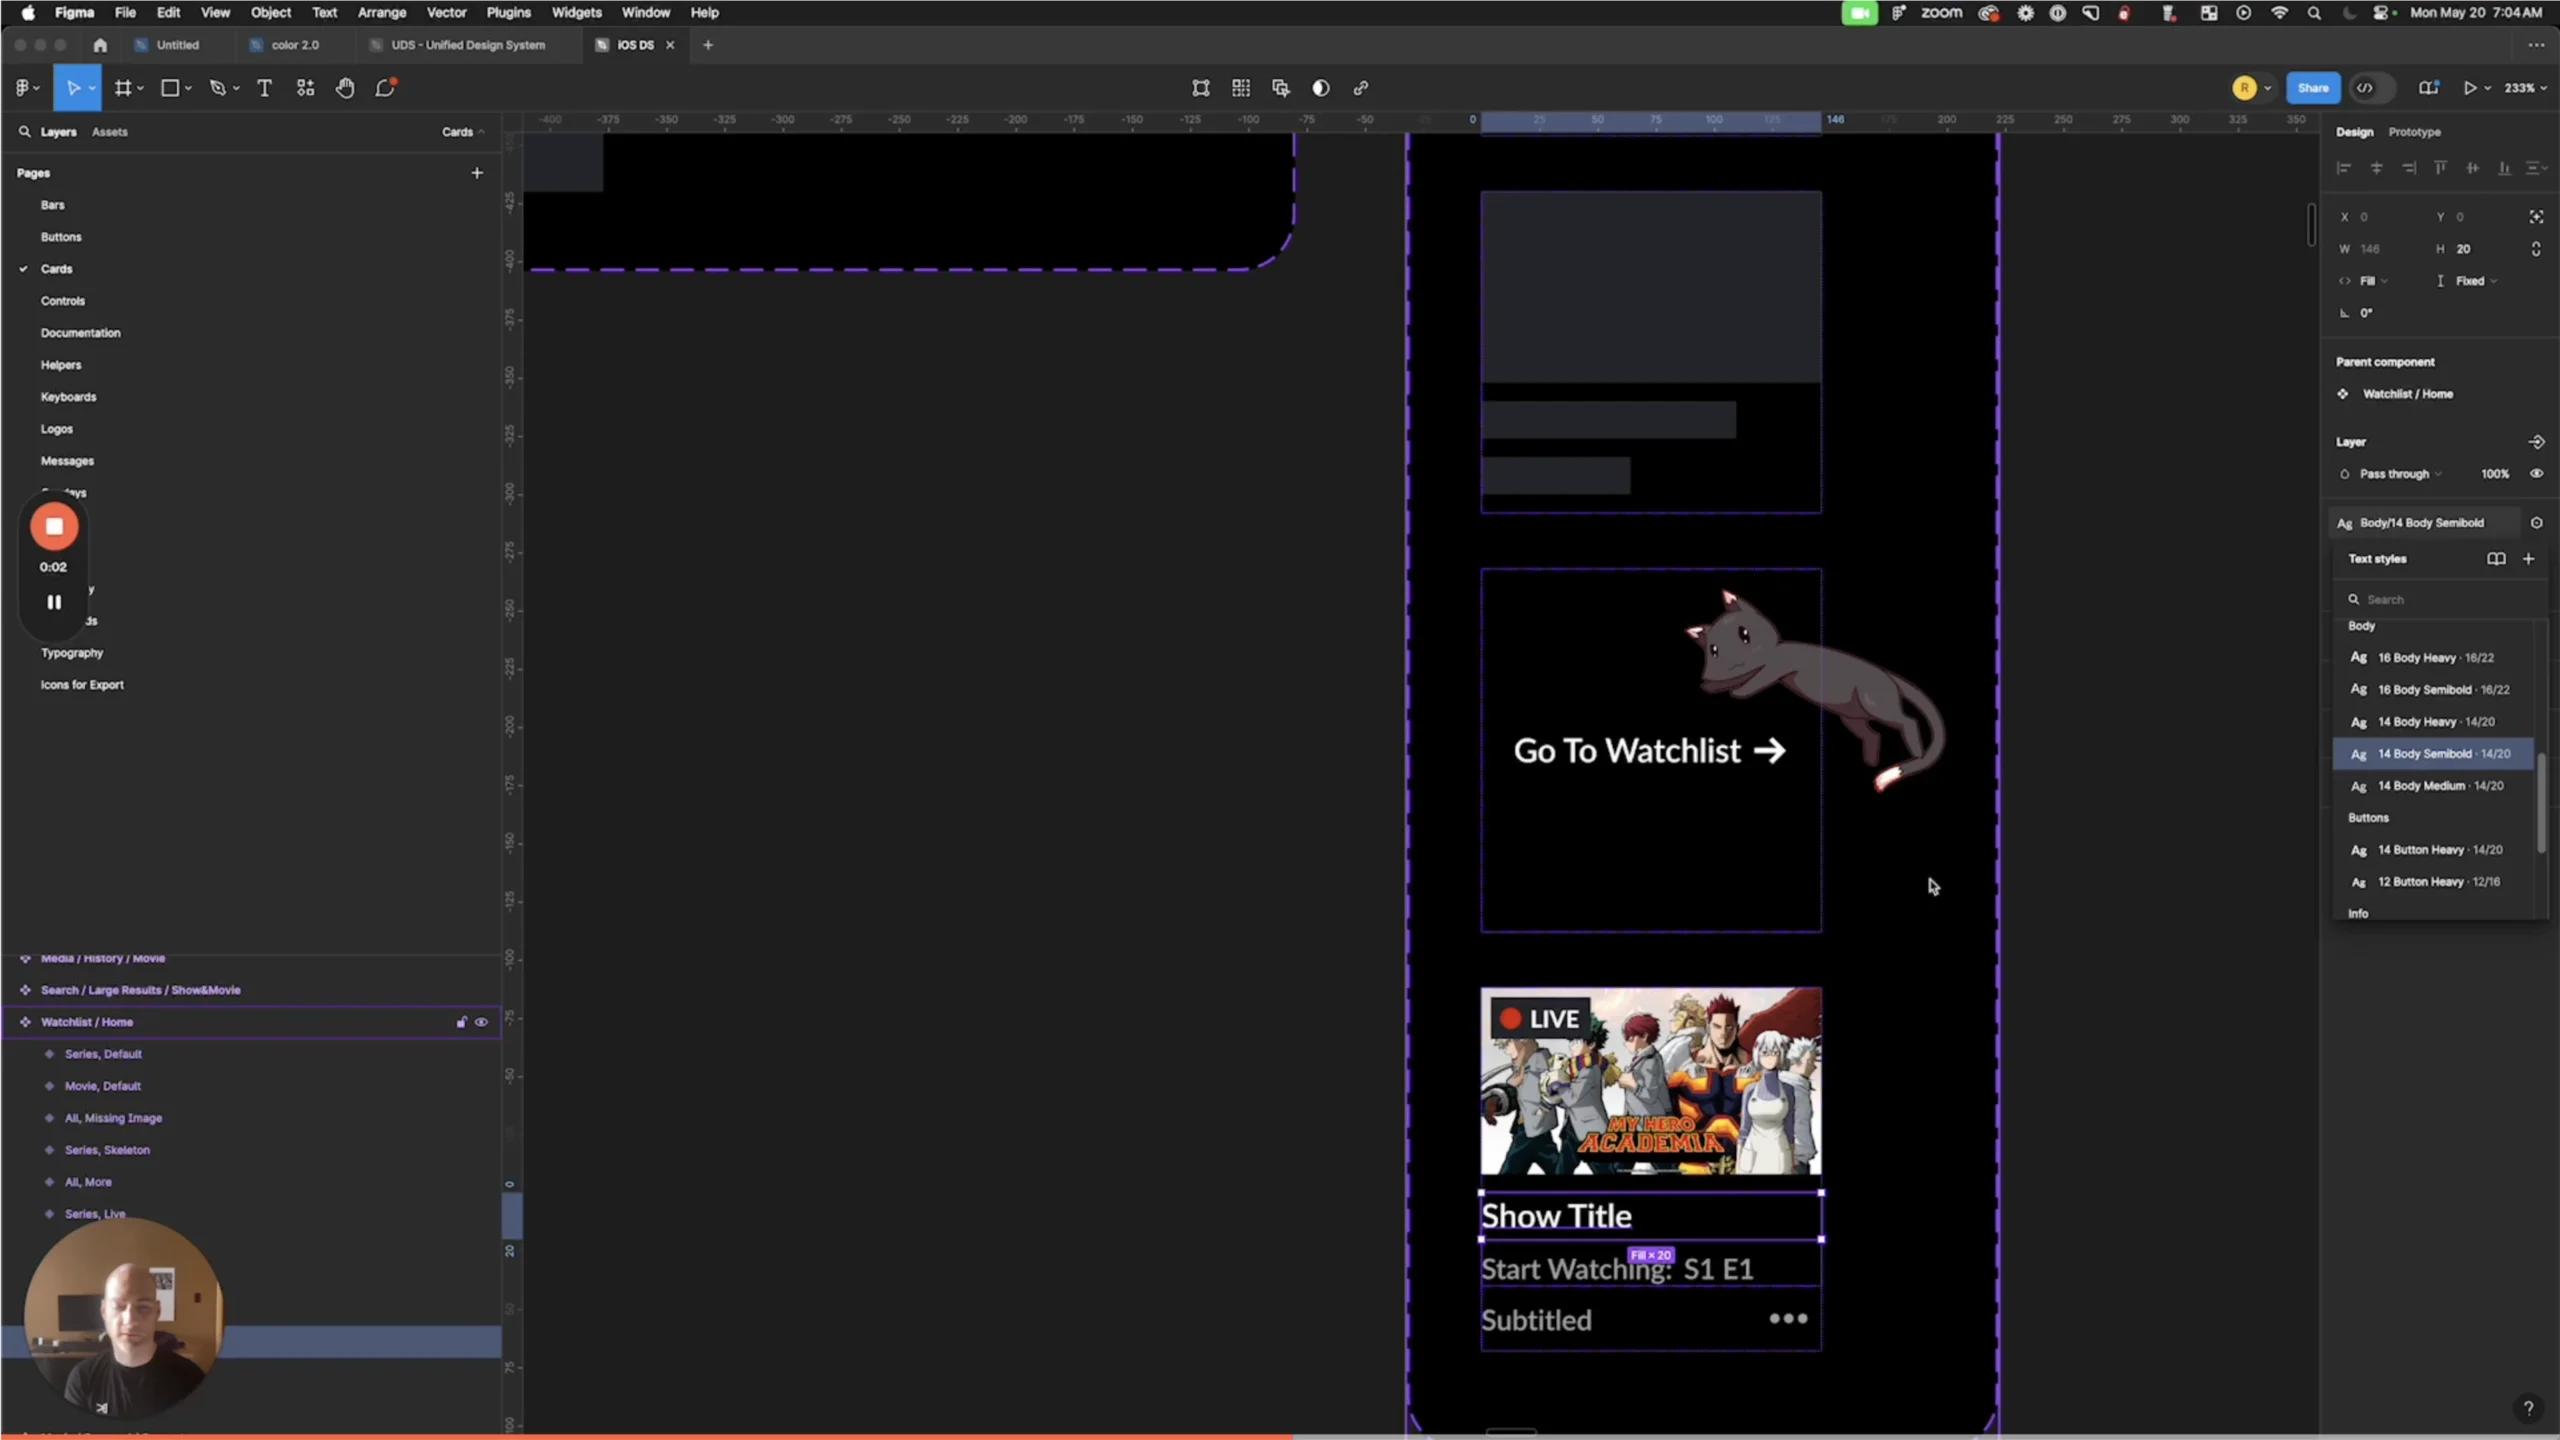Screen dimensions: 2560x1440
Task: Open the Plugins menu
Action: tap(508, 13)
